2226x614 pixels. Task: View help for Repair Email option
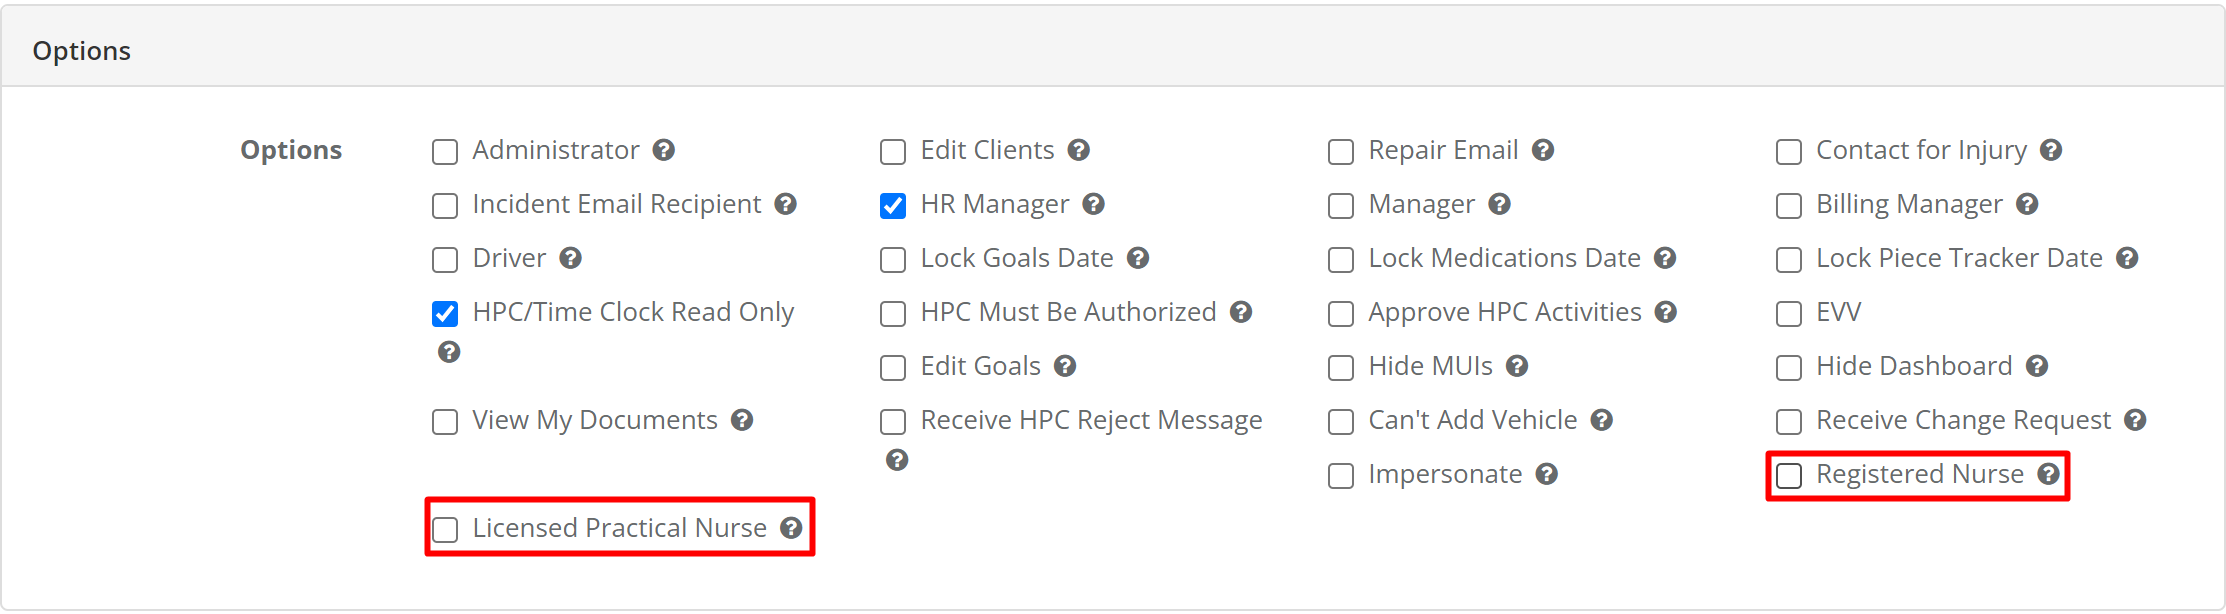(1544, 151)
